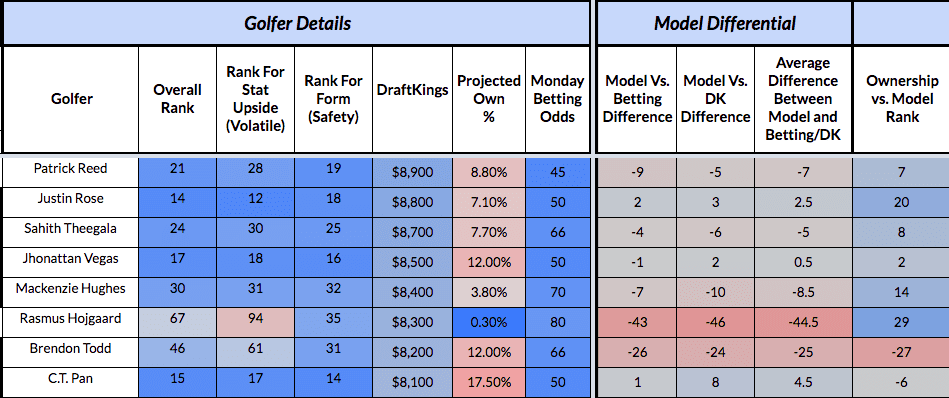Screen dimensions: 949x398
Task: Click Justin Rose's ownership rank 20 cell
Action: [x=901, y=202]
